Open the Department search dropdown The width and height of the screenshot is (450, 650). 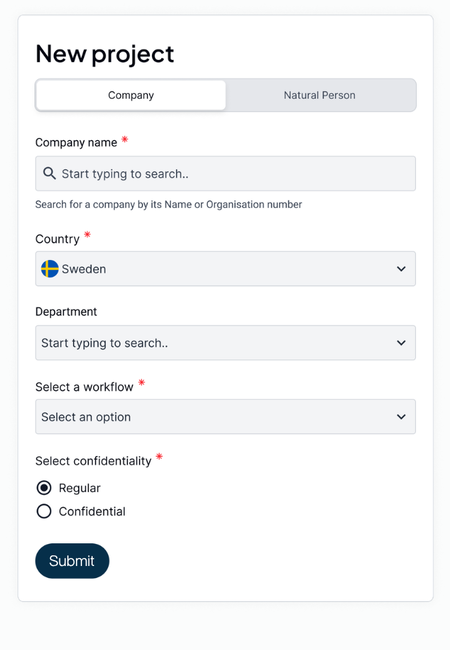[x=225, y=343]
